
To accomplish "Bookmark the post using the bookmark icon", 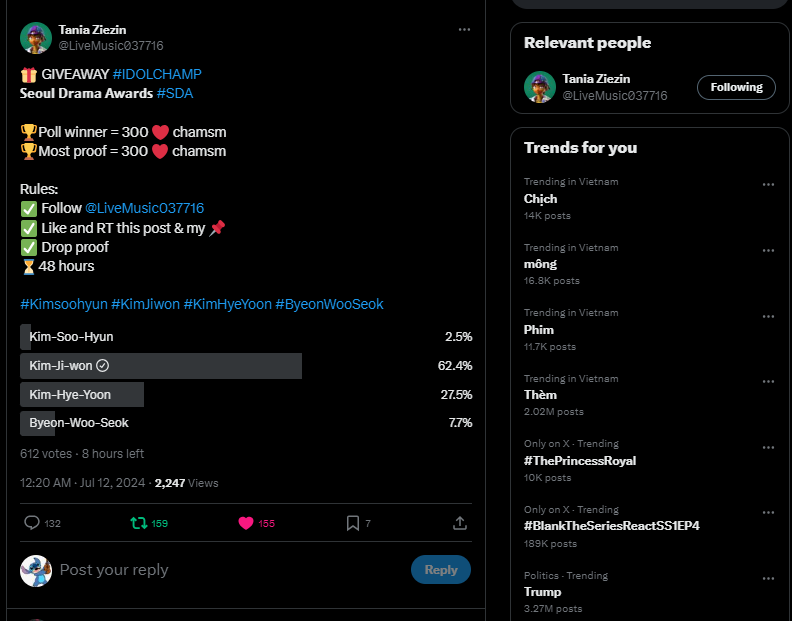I will point(353,523).
